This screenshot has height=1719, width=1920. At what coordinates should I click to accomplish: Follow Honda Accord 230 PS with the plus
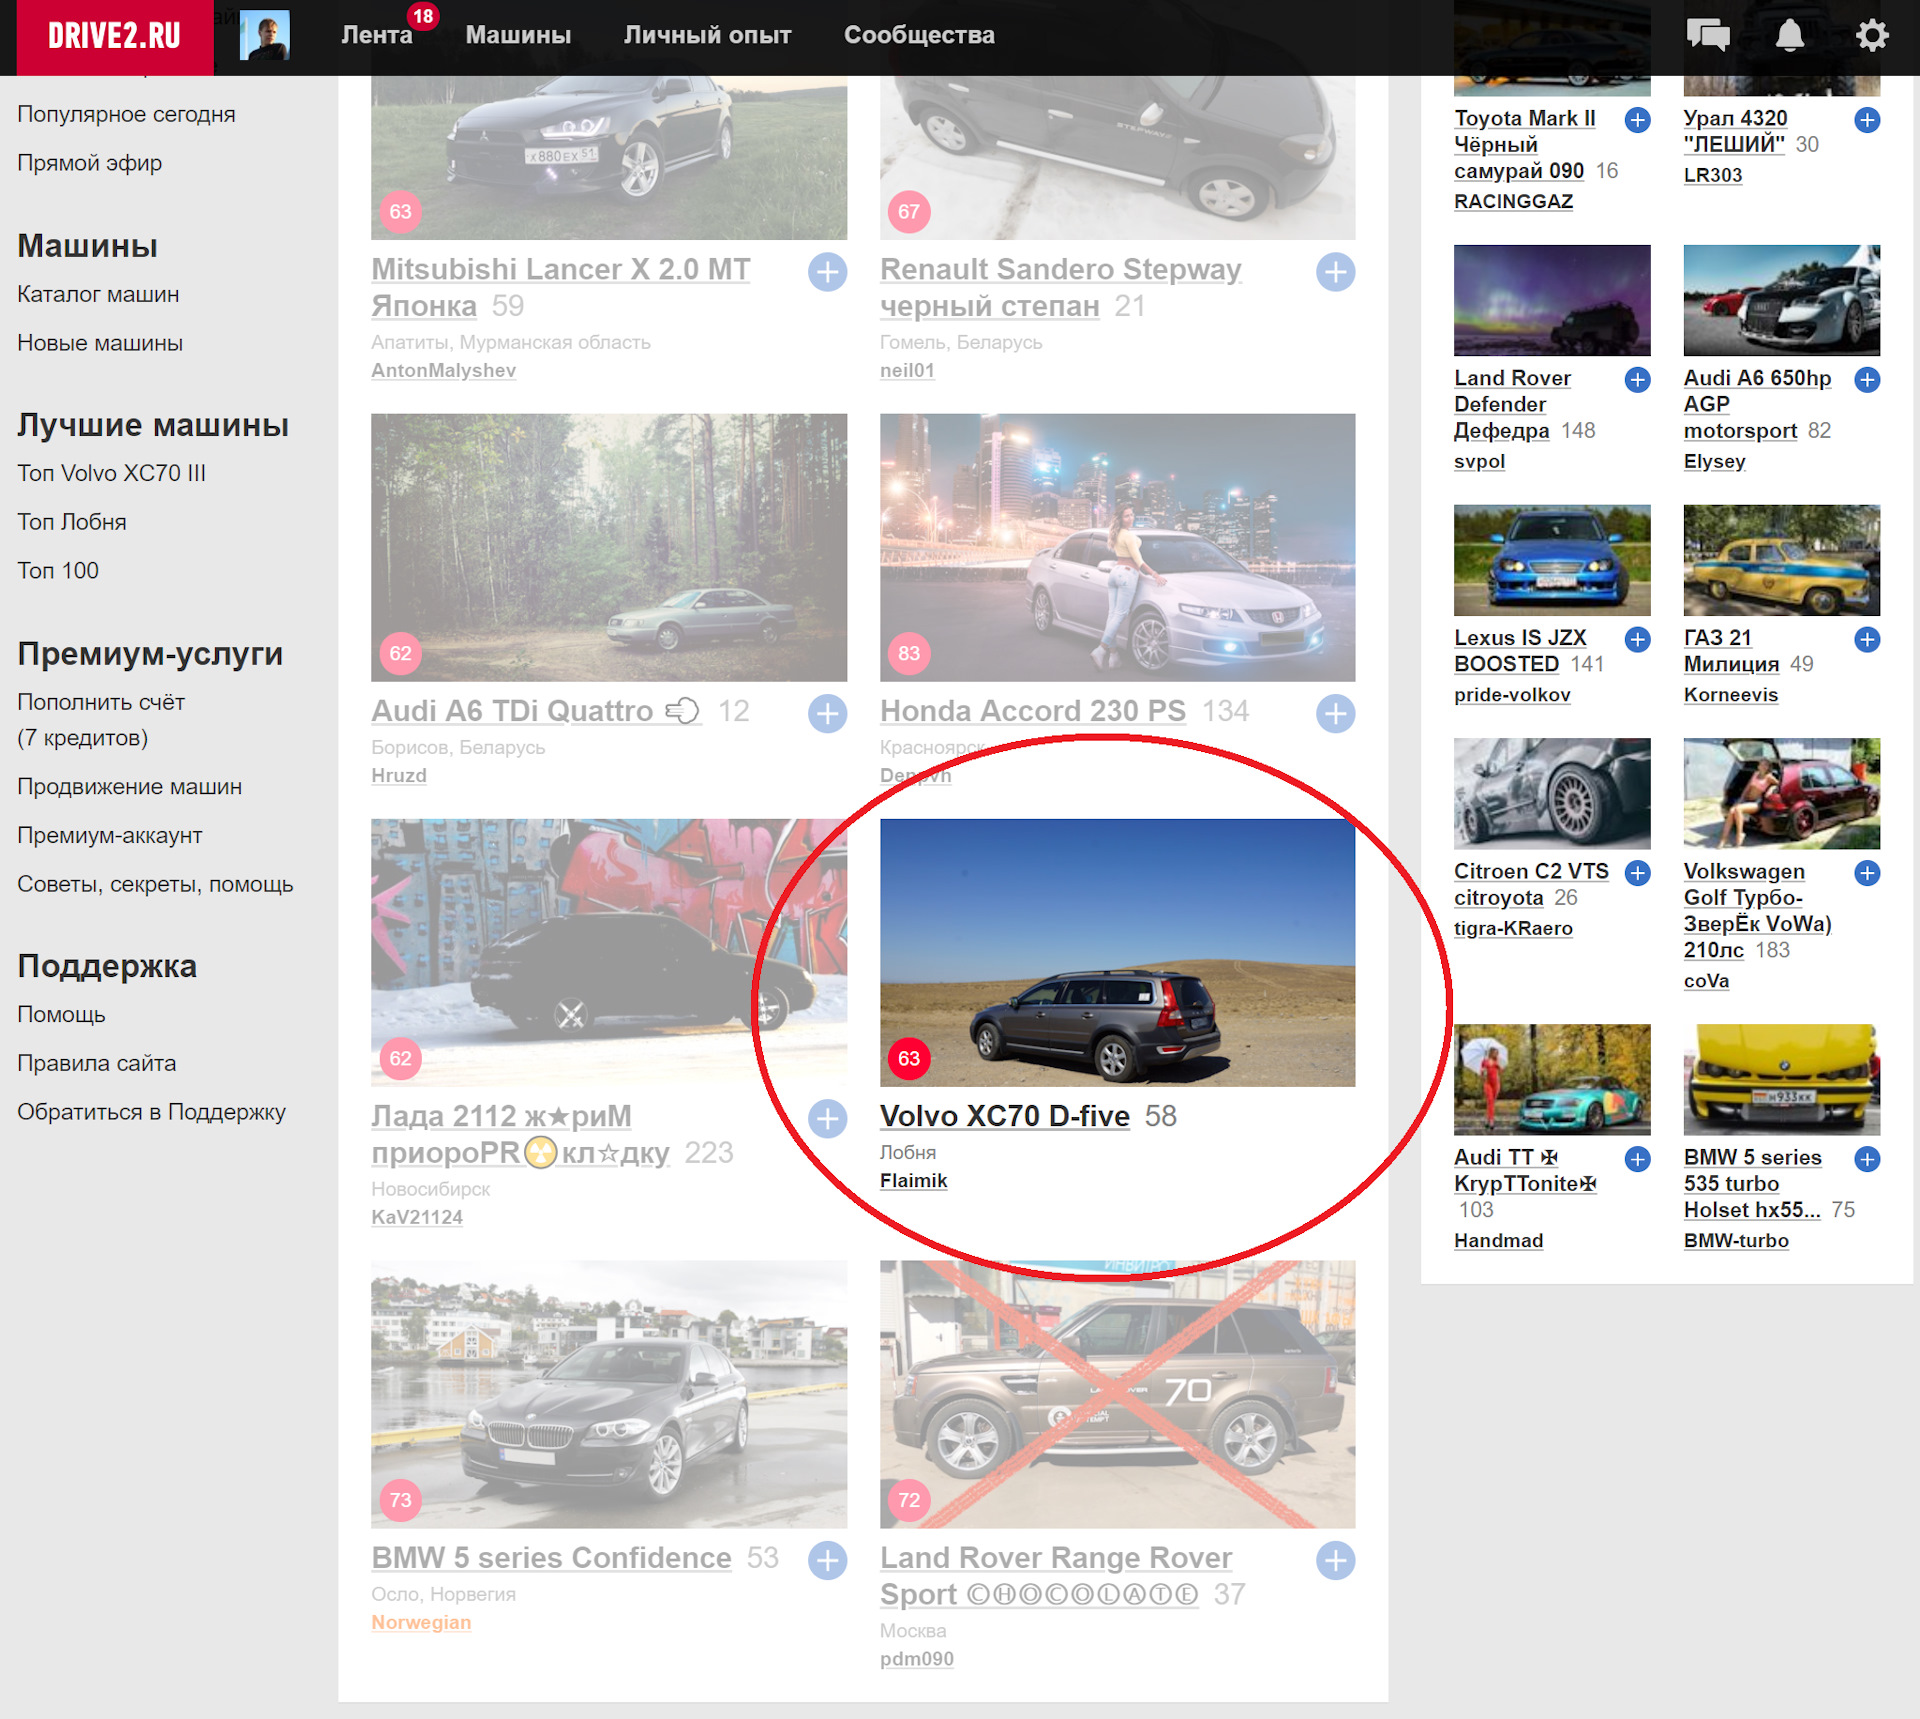point(1335,714)
